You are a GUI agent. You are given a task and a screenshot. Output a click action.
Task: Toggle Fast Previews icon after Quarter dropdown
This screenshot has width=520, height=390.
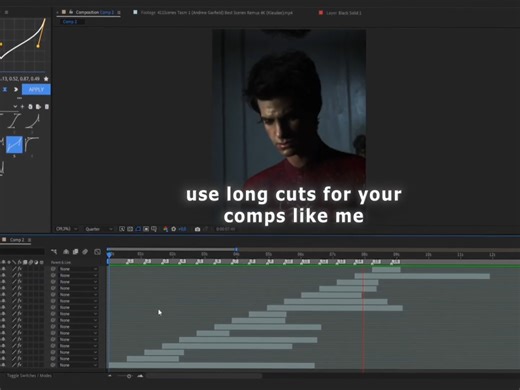point(122,229)
